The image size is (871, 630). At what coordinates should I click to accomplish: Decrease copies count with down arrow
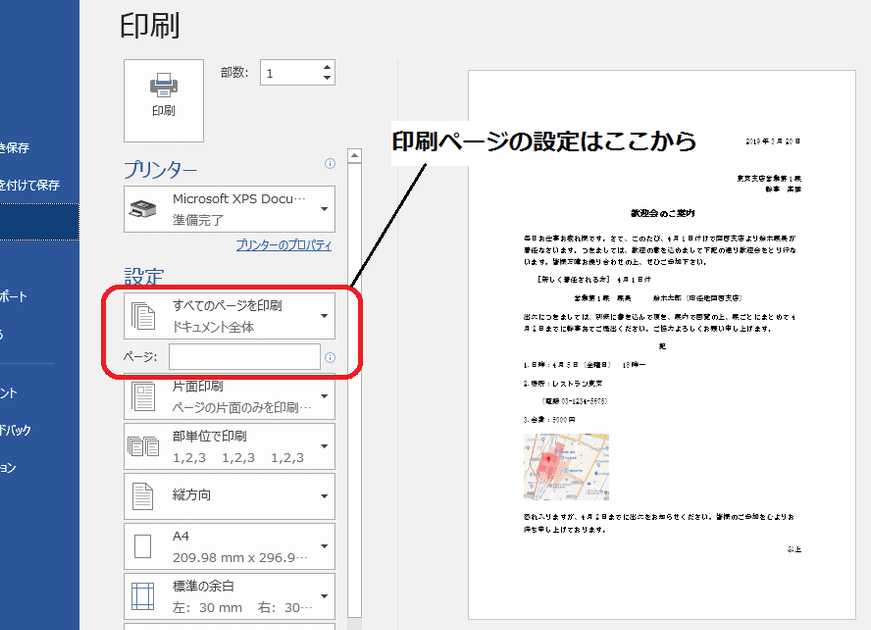[x=327, y=78]
